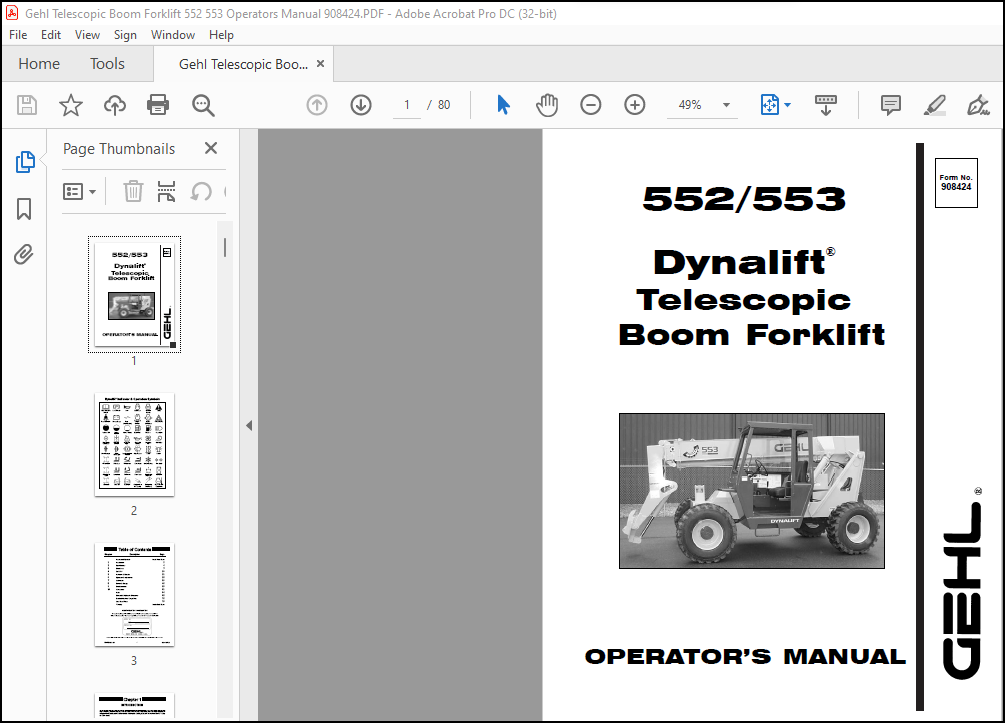Click the forklift photo on the page
Image resolution: width=1005 pixels, height=723 pixels.
point(752,491)
